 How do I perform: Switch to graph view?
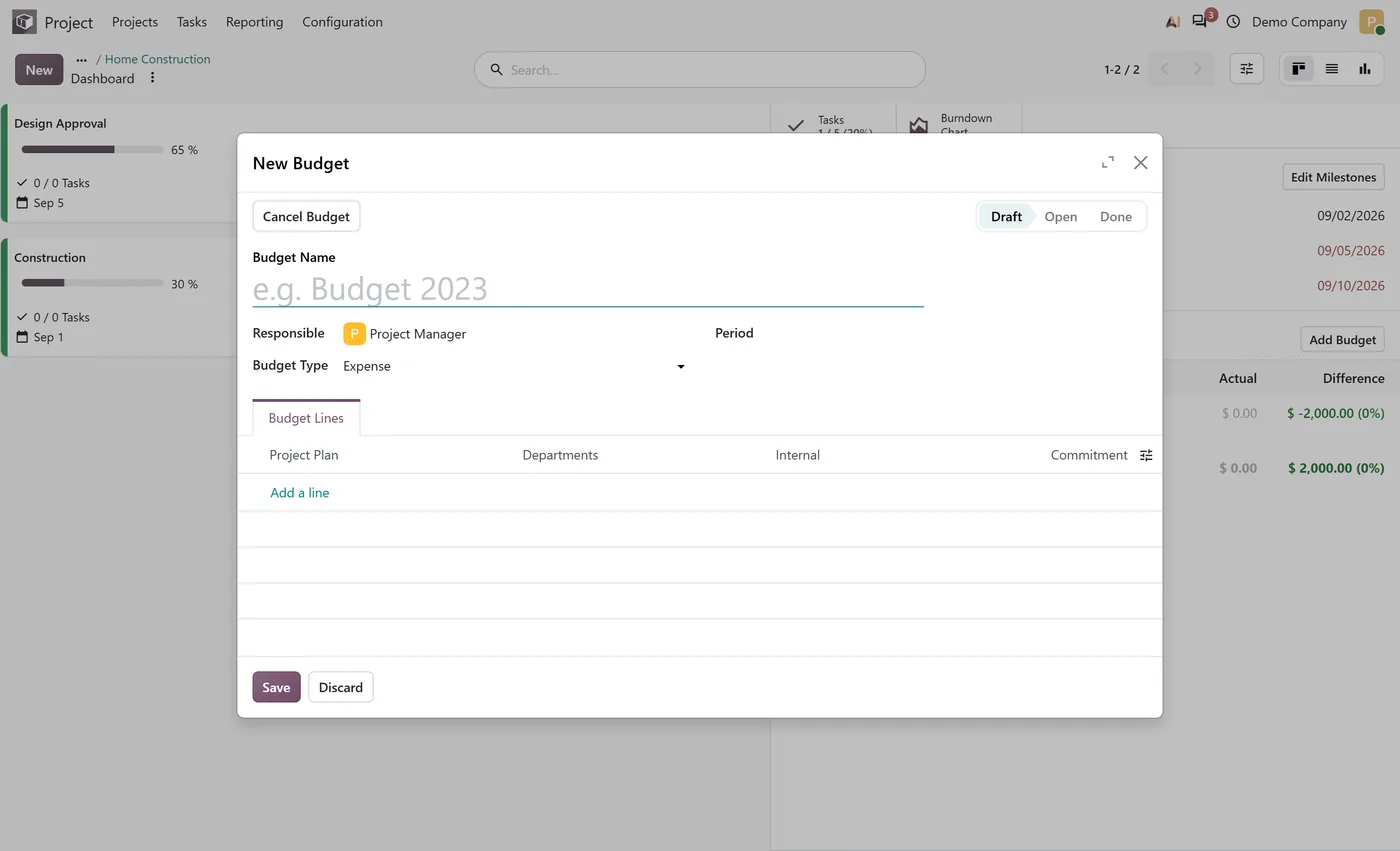coord(1364,69)
